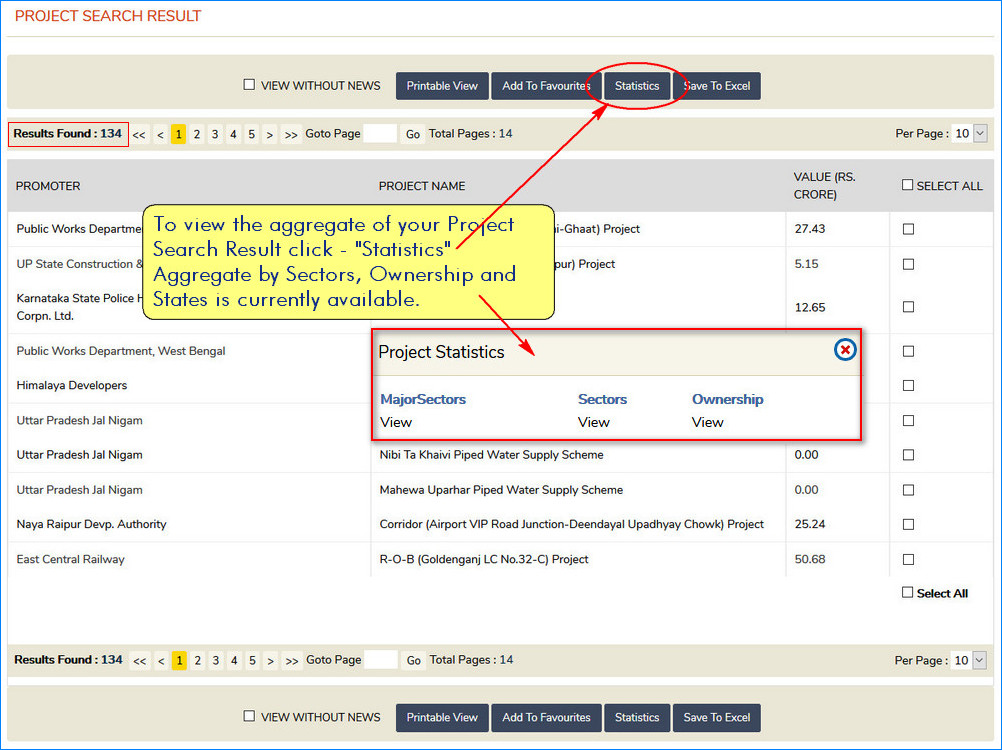The width and height of the screenshot is (1002, 750).
Task: View MajorSectors statistics
Action: click(396, 422)
